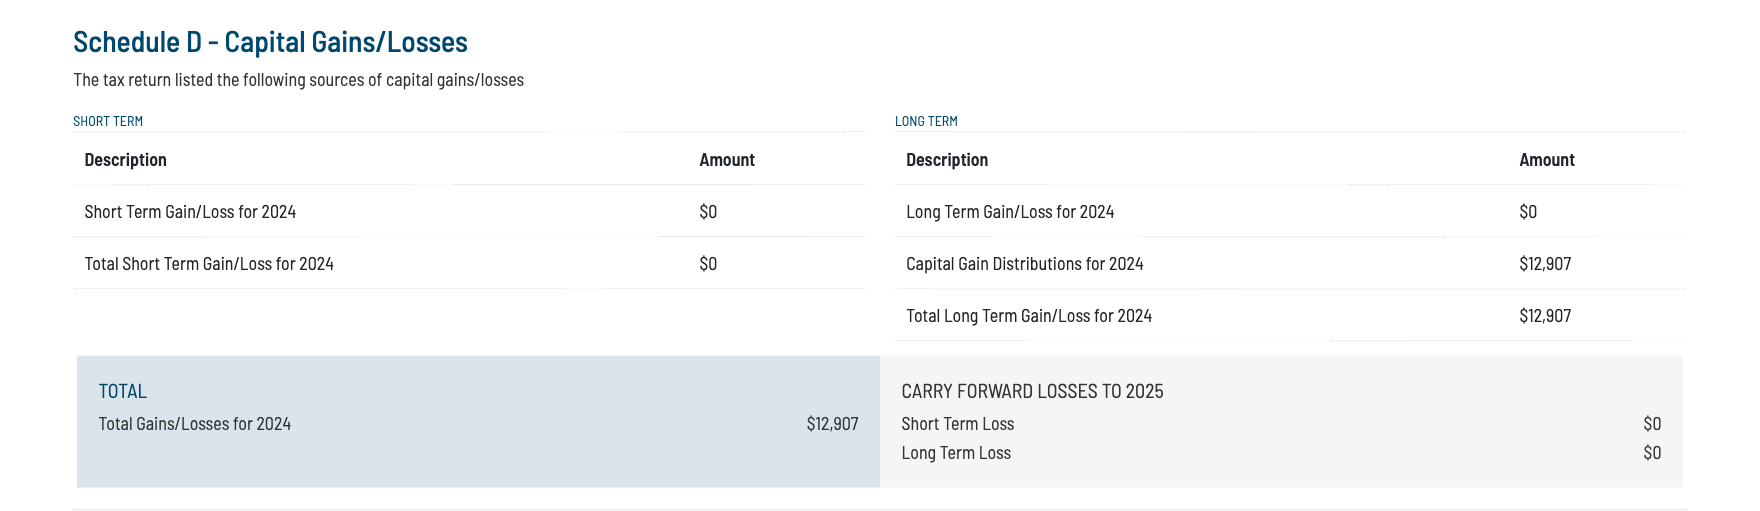Viewport: 1760px width, 511px height.
Task: Select the SHORT TERM section label
Action: tap(108, 121)
